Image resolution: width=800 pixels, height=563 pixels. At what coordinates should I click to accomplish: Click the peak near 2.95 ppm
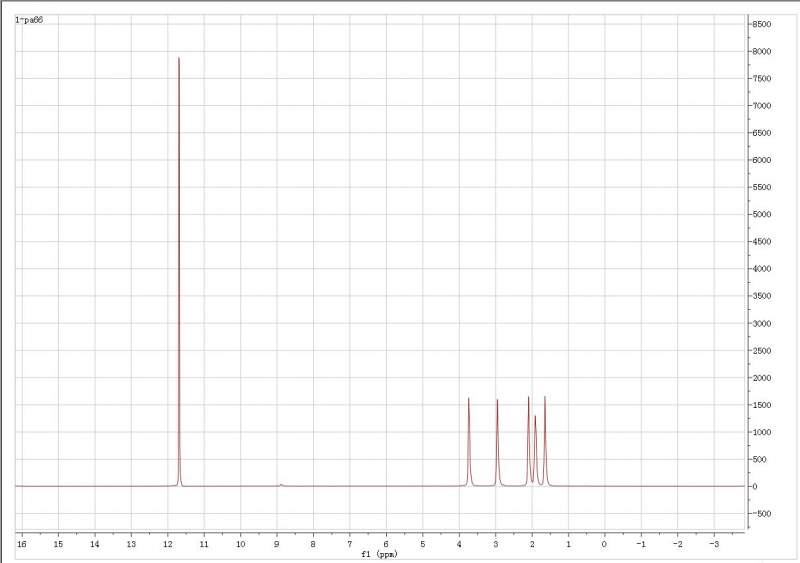497,442
